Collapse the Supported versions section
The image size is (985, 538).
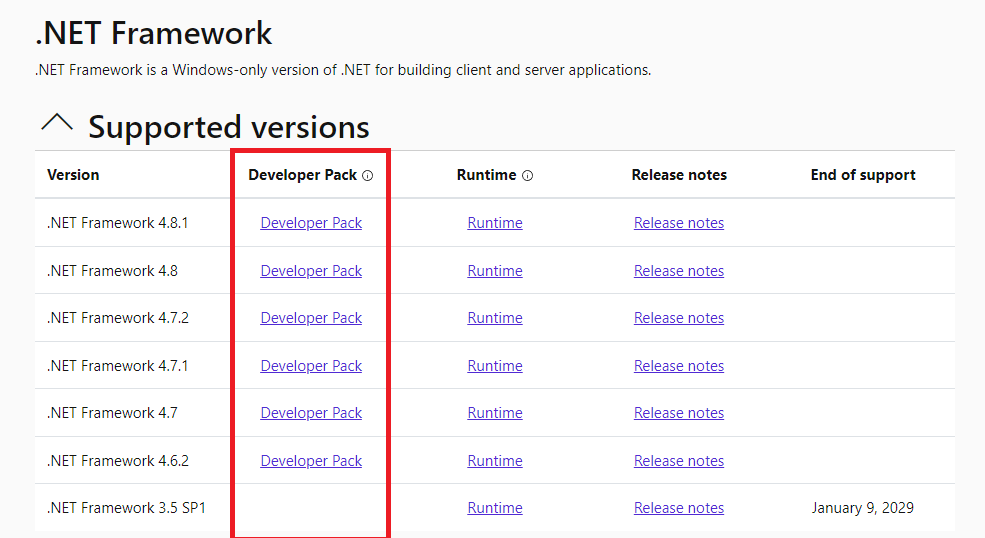click(57, 122)
